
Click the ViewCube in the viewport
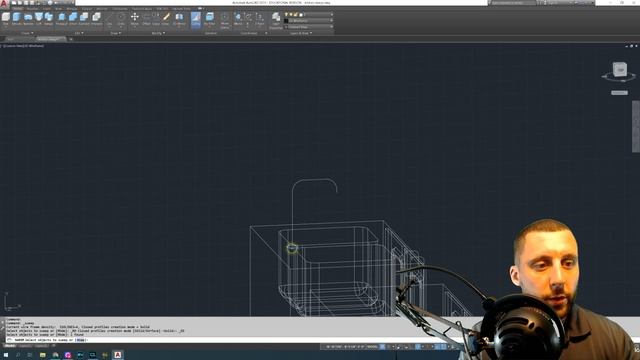click(619, 69)
